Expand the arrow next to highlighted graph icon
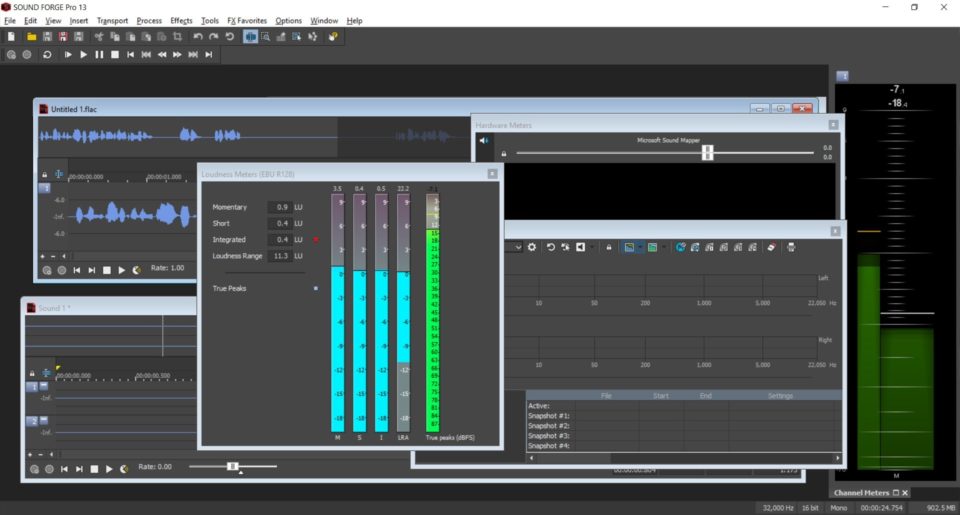This screenshot has width=960, height=515. (x=639, y=247)
